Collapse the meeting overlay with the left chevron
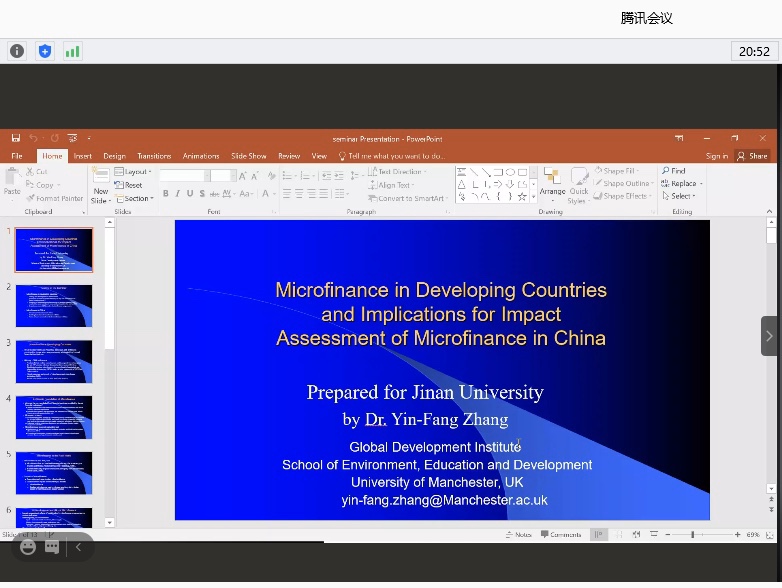Viewport: 782px width, 588px height. click(78, 547)
